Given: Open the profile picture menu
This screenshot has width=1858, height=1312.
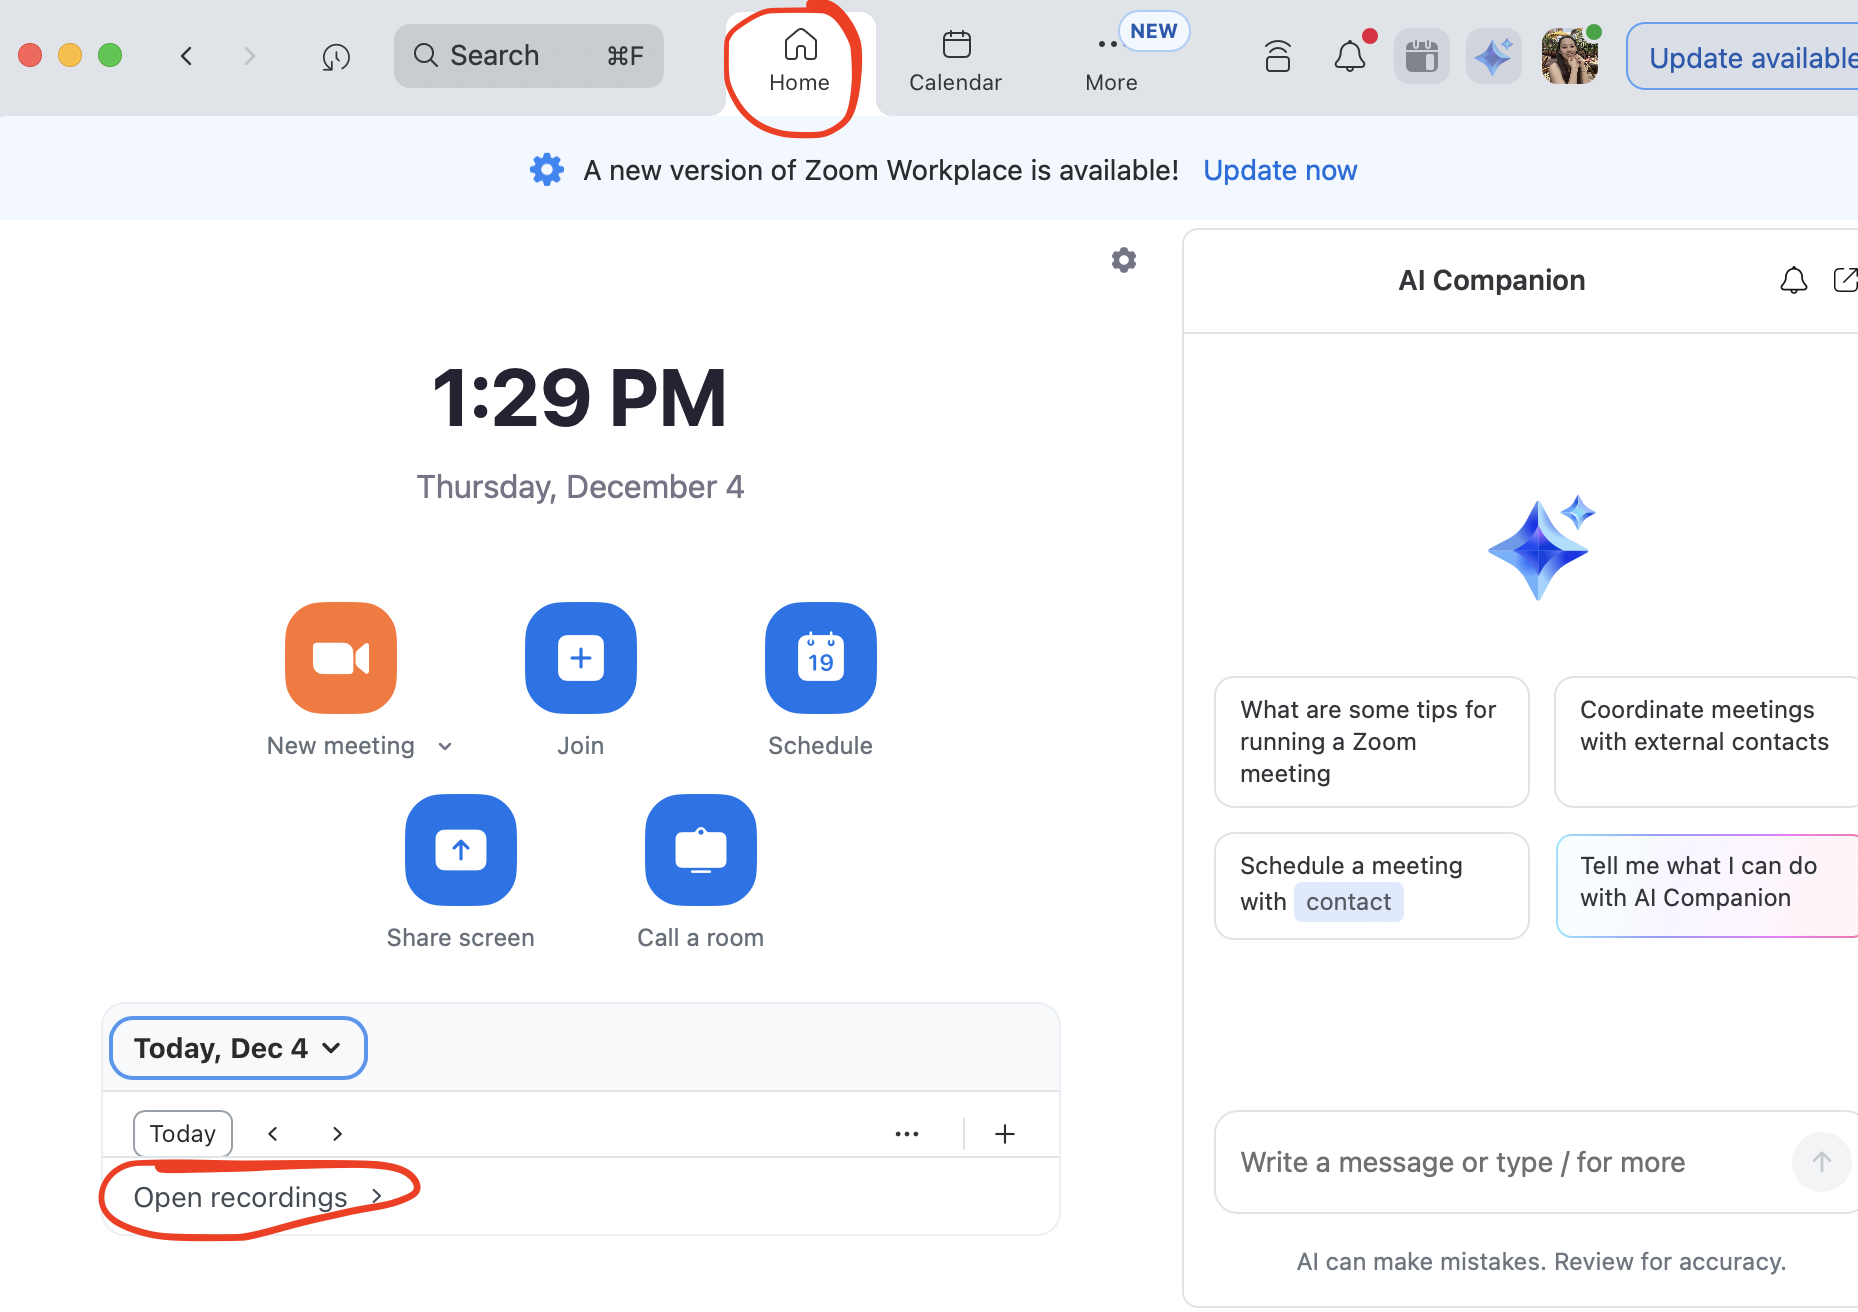Looking at the screenshot, I should coord(1569,56).
